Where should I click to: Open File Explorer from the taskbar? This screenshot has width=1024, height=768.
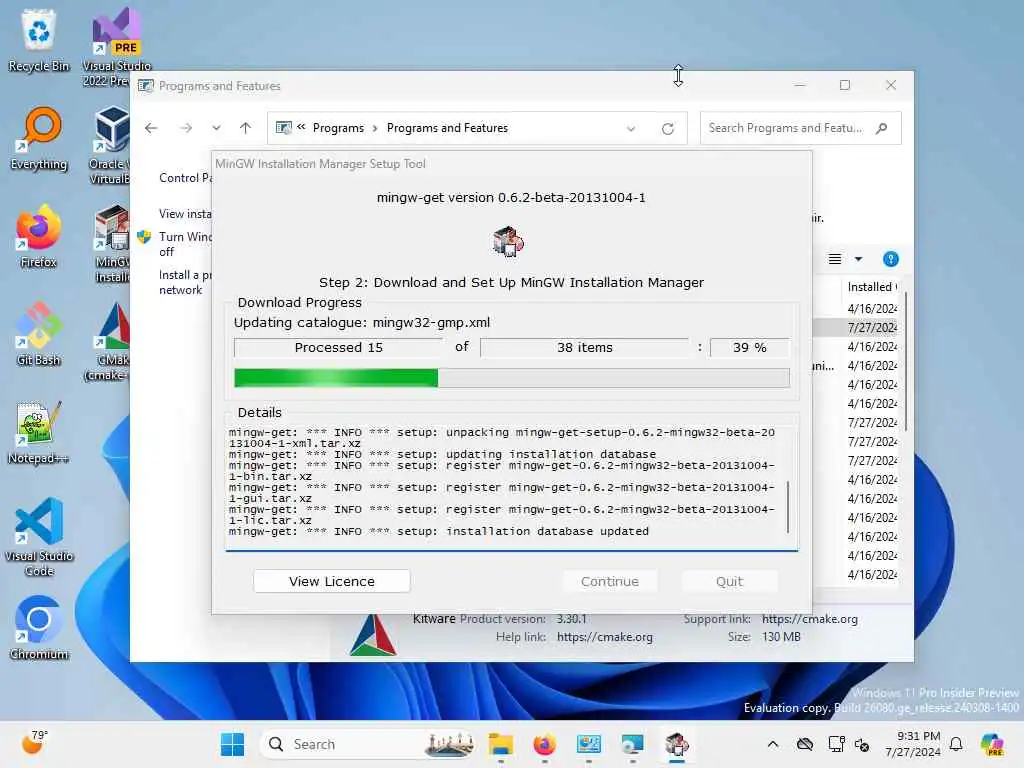[501, 744]
